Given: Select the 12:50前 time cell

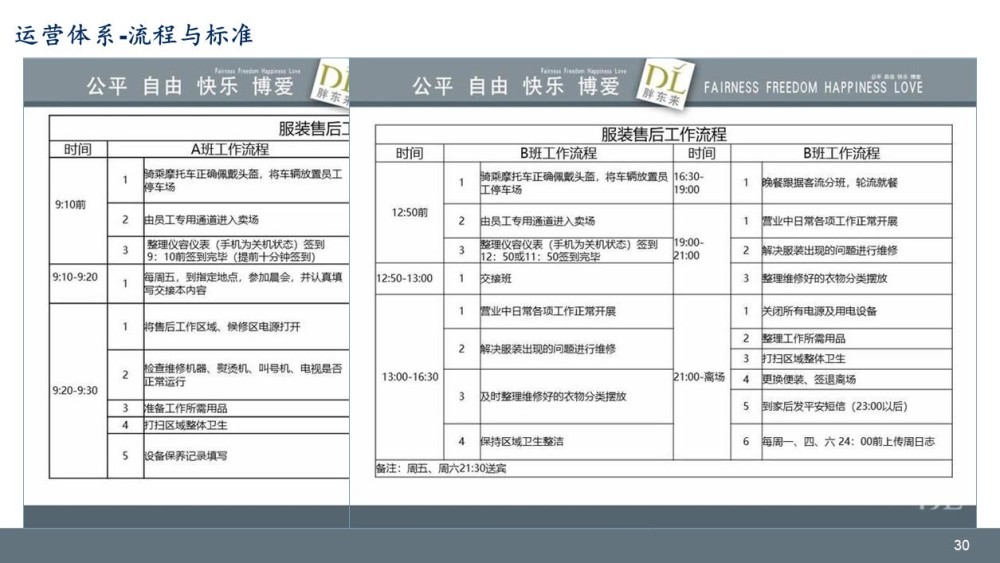Looking at the screenshot, I should 409,212.
